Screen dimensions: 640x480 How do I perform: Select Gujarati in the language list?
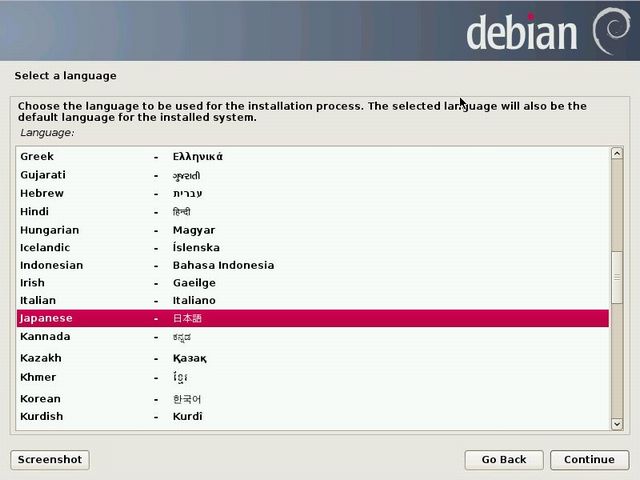point(313,175)
